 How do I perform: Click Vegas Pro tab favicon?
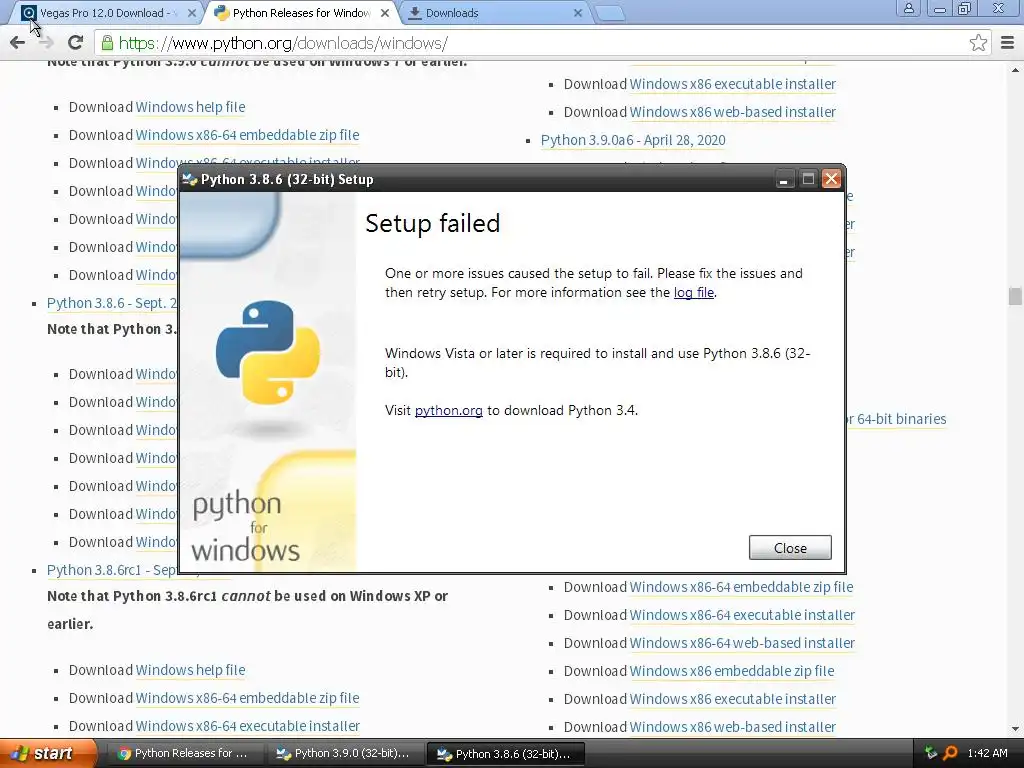point(28,12)
